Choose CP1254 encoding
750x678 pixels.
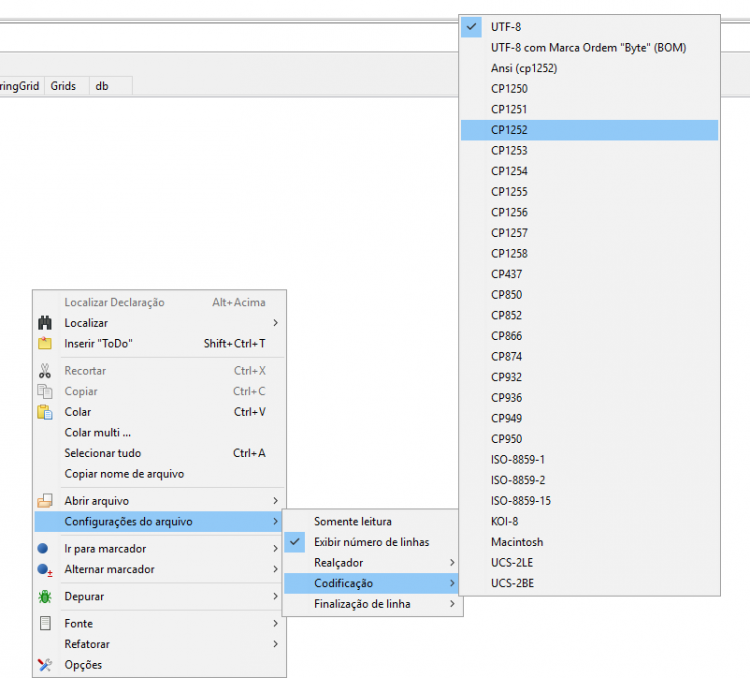[589, 171]
